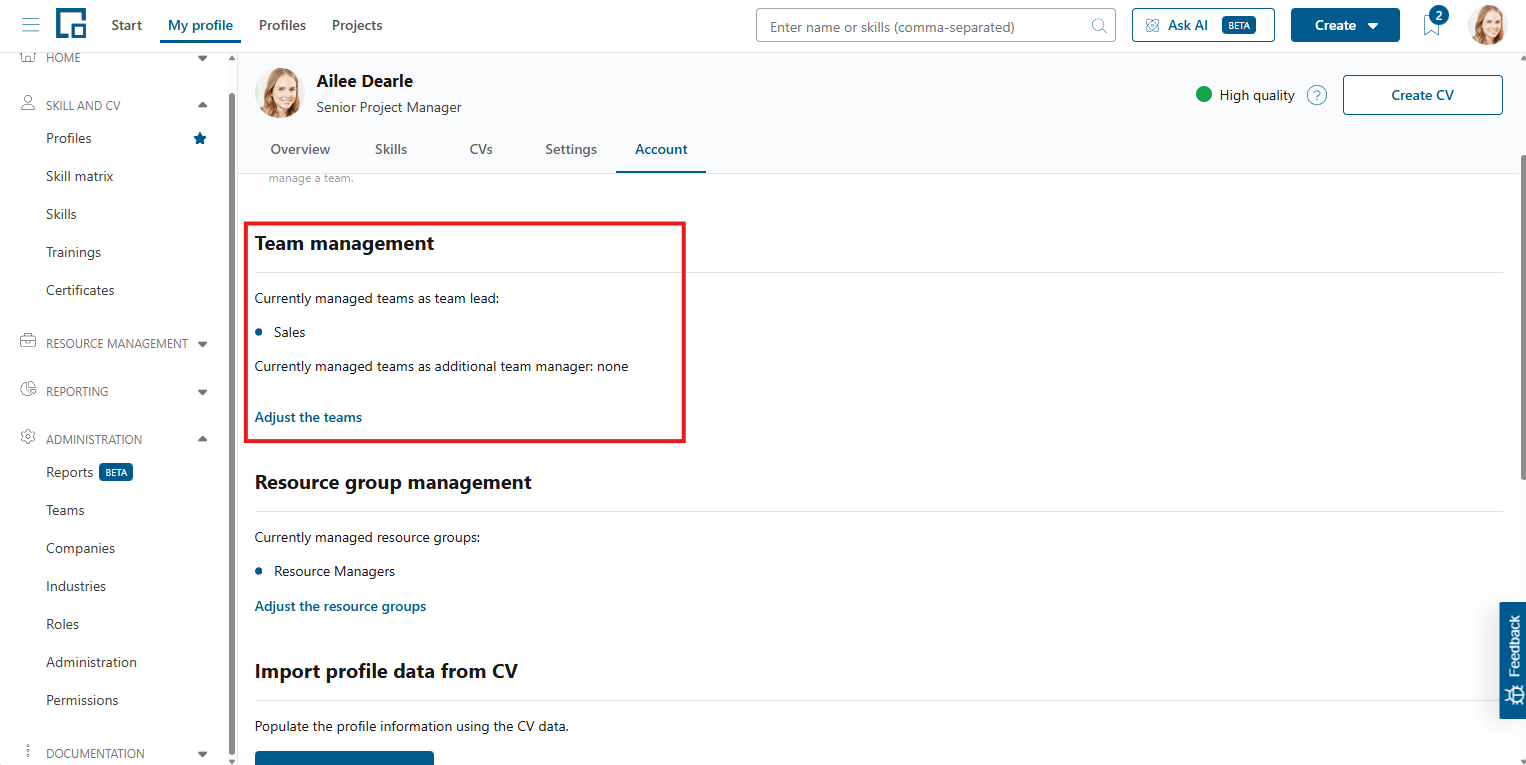The width and height of the screenshot is (1526, 765).
Task: Click the Reporting pie chart icon
Action: click(x=28, y=390)
